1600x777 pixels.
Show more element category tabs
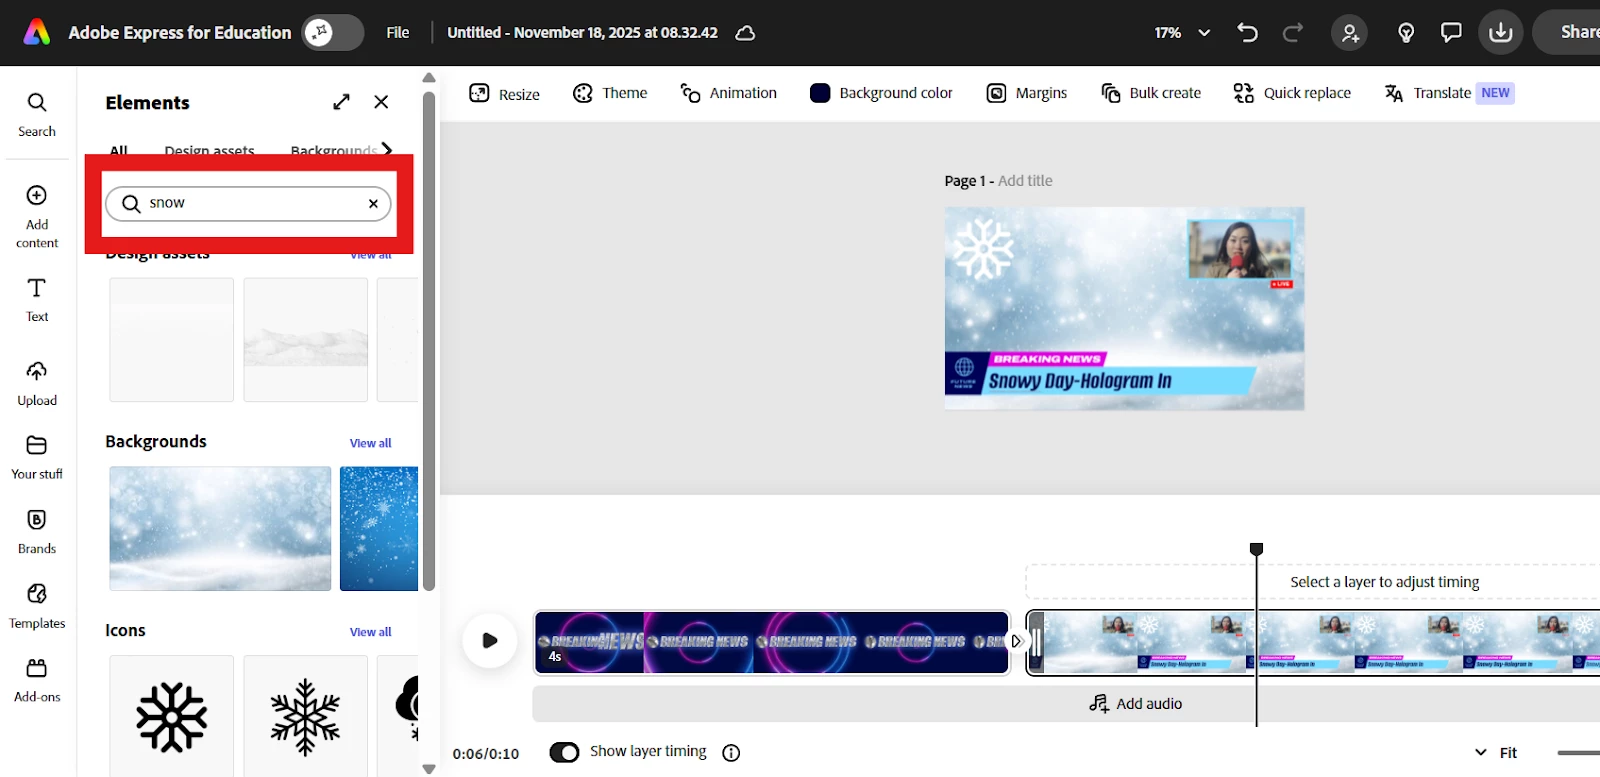387,149
